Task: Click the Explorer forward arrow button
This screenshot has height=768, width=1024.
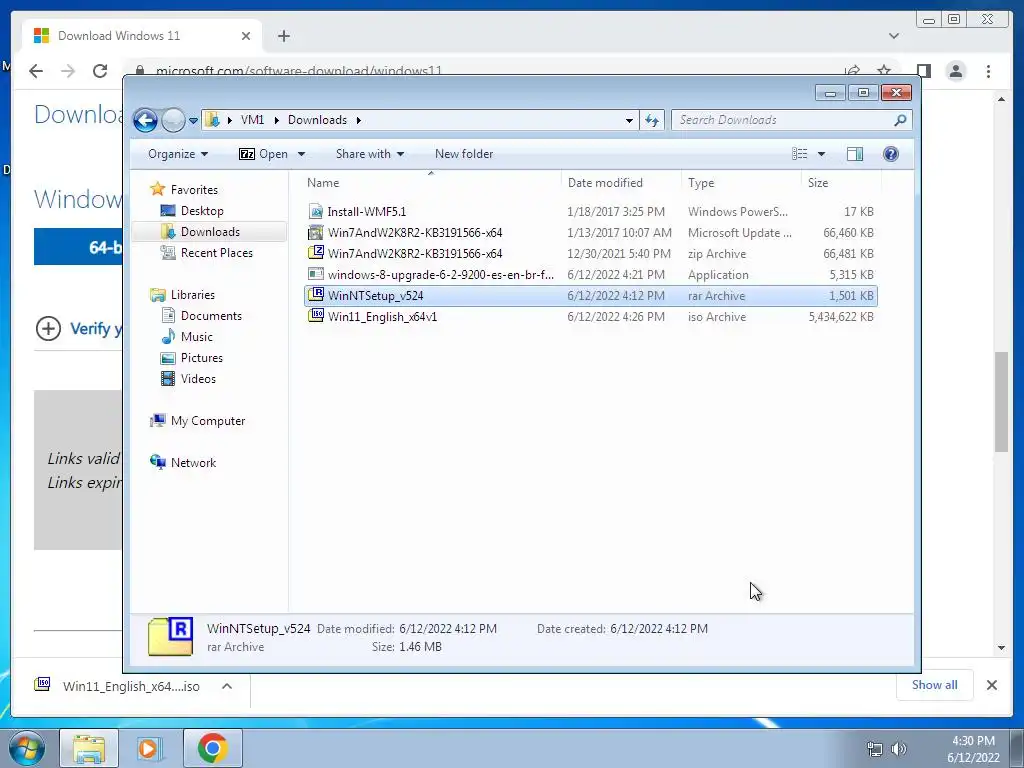Action: tap(173, 120)
